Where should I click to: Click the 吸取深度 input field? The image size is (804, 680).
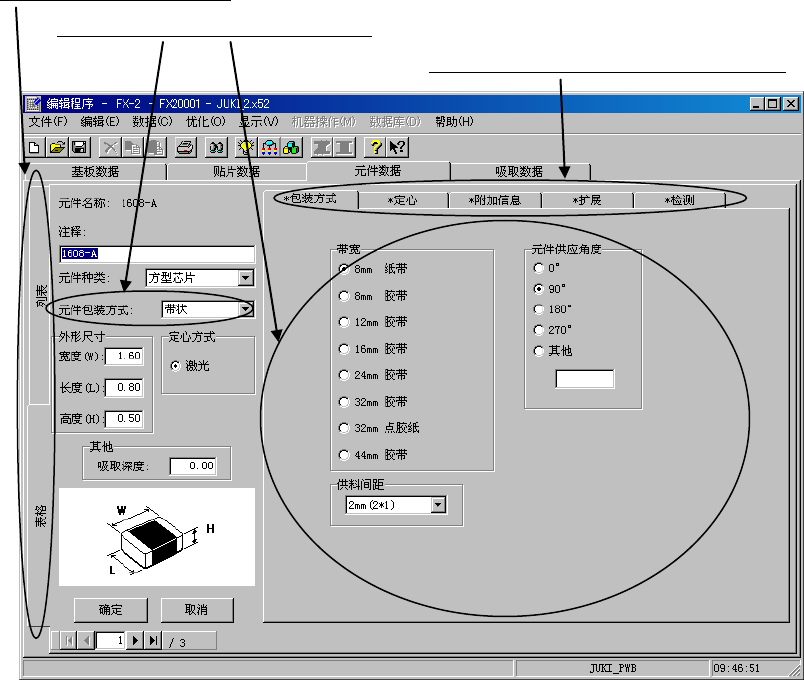(193, 465)
